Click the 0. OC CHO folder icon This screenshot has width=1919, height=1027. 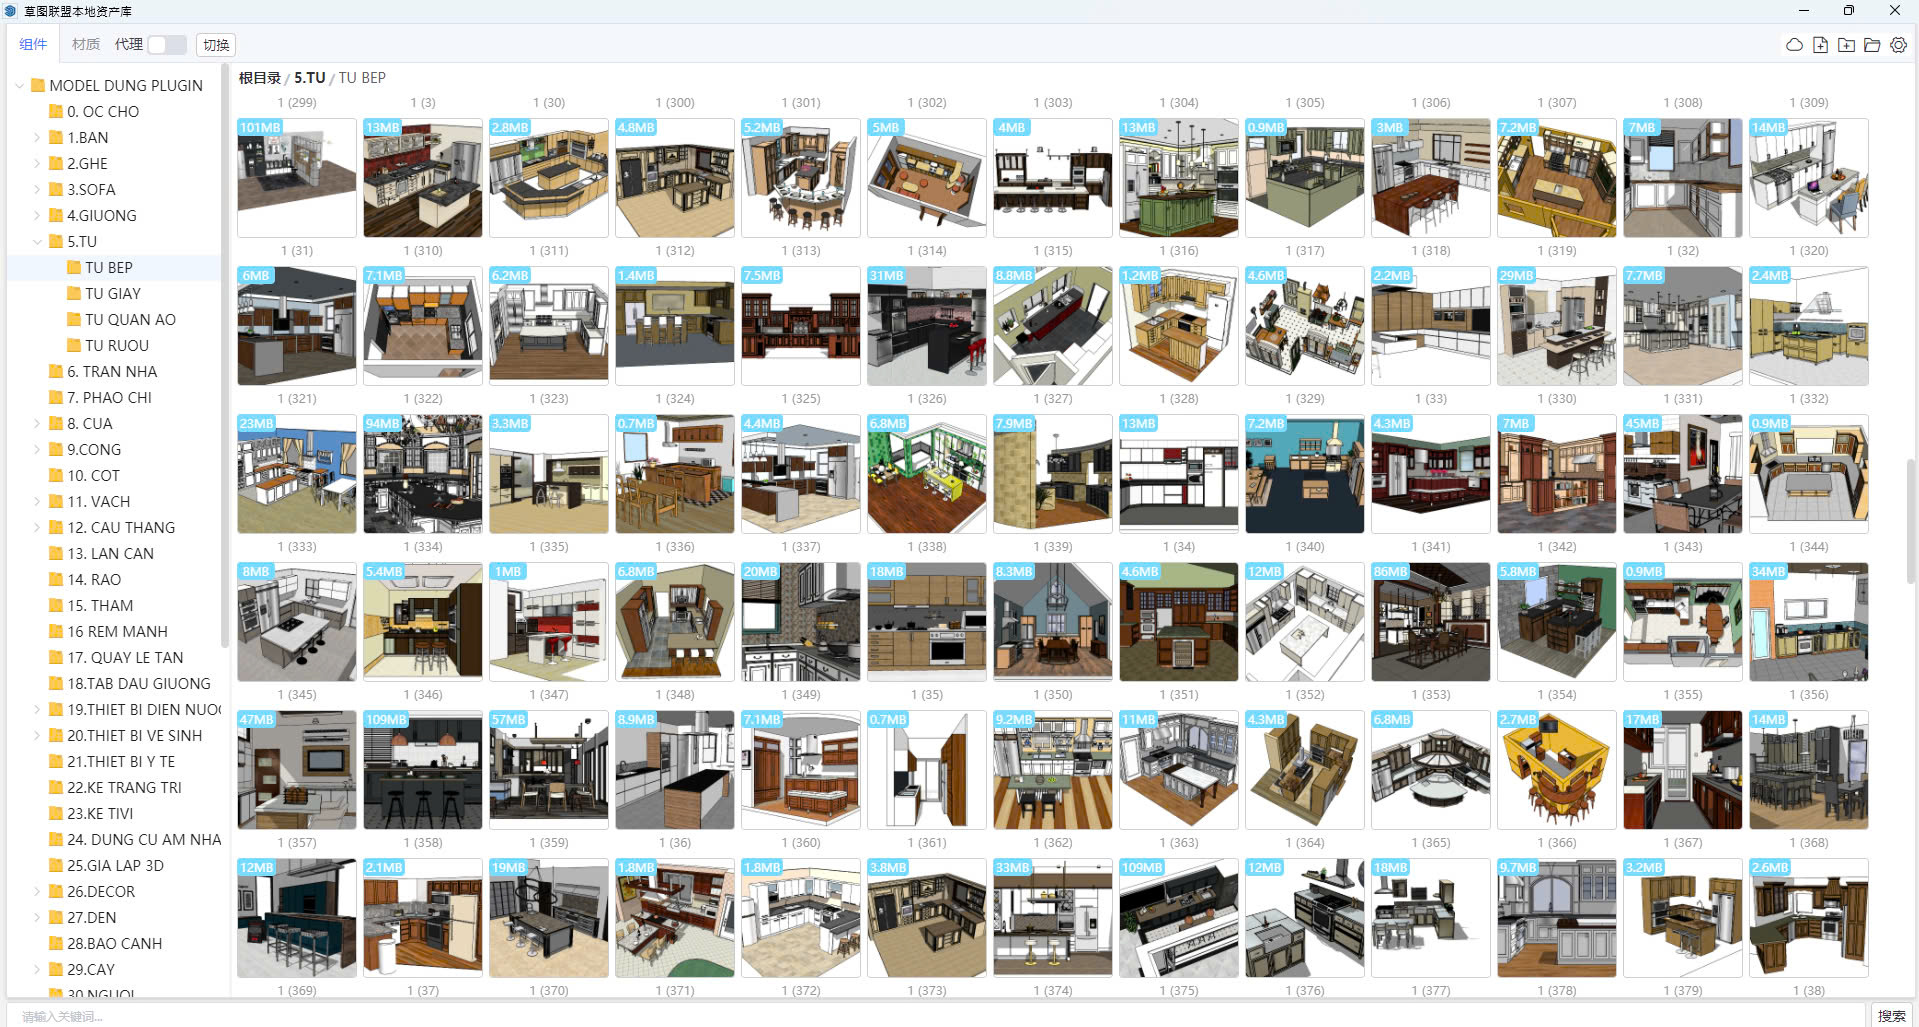tap(56, 111)
